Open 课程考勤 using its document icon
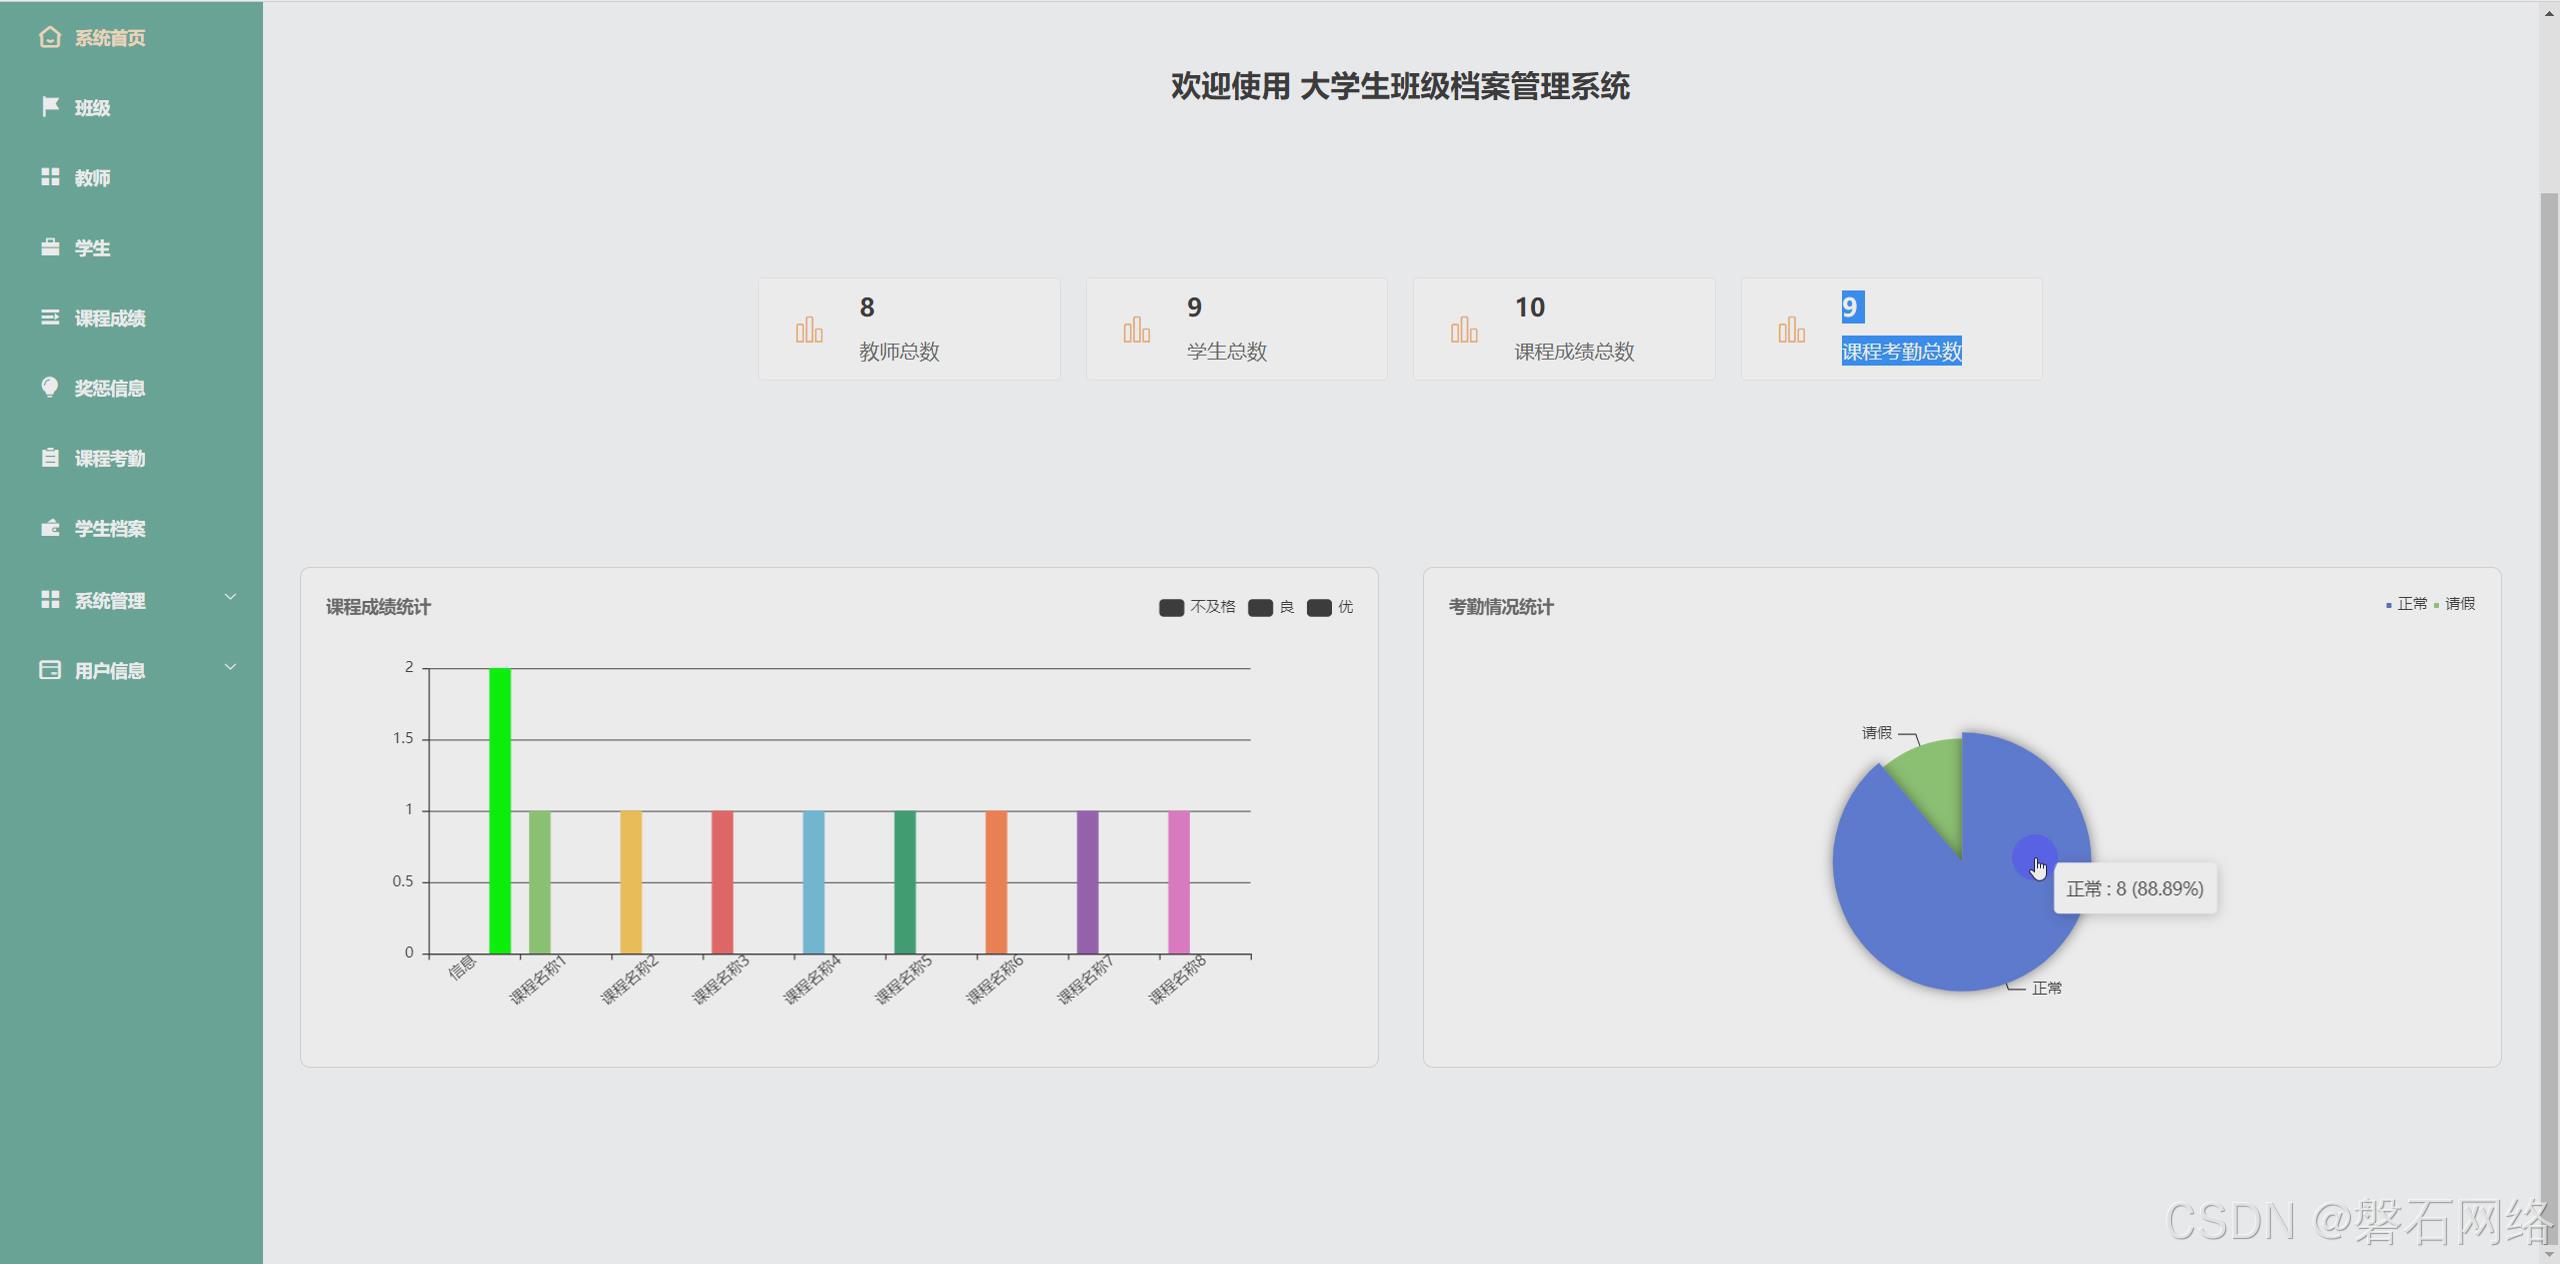The height and width of the screenshot is (1264, 2560). [50, 458]
